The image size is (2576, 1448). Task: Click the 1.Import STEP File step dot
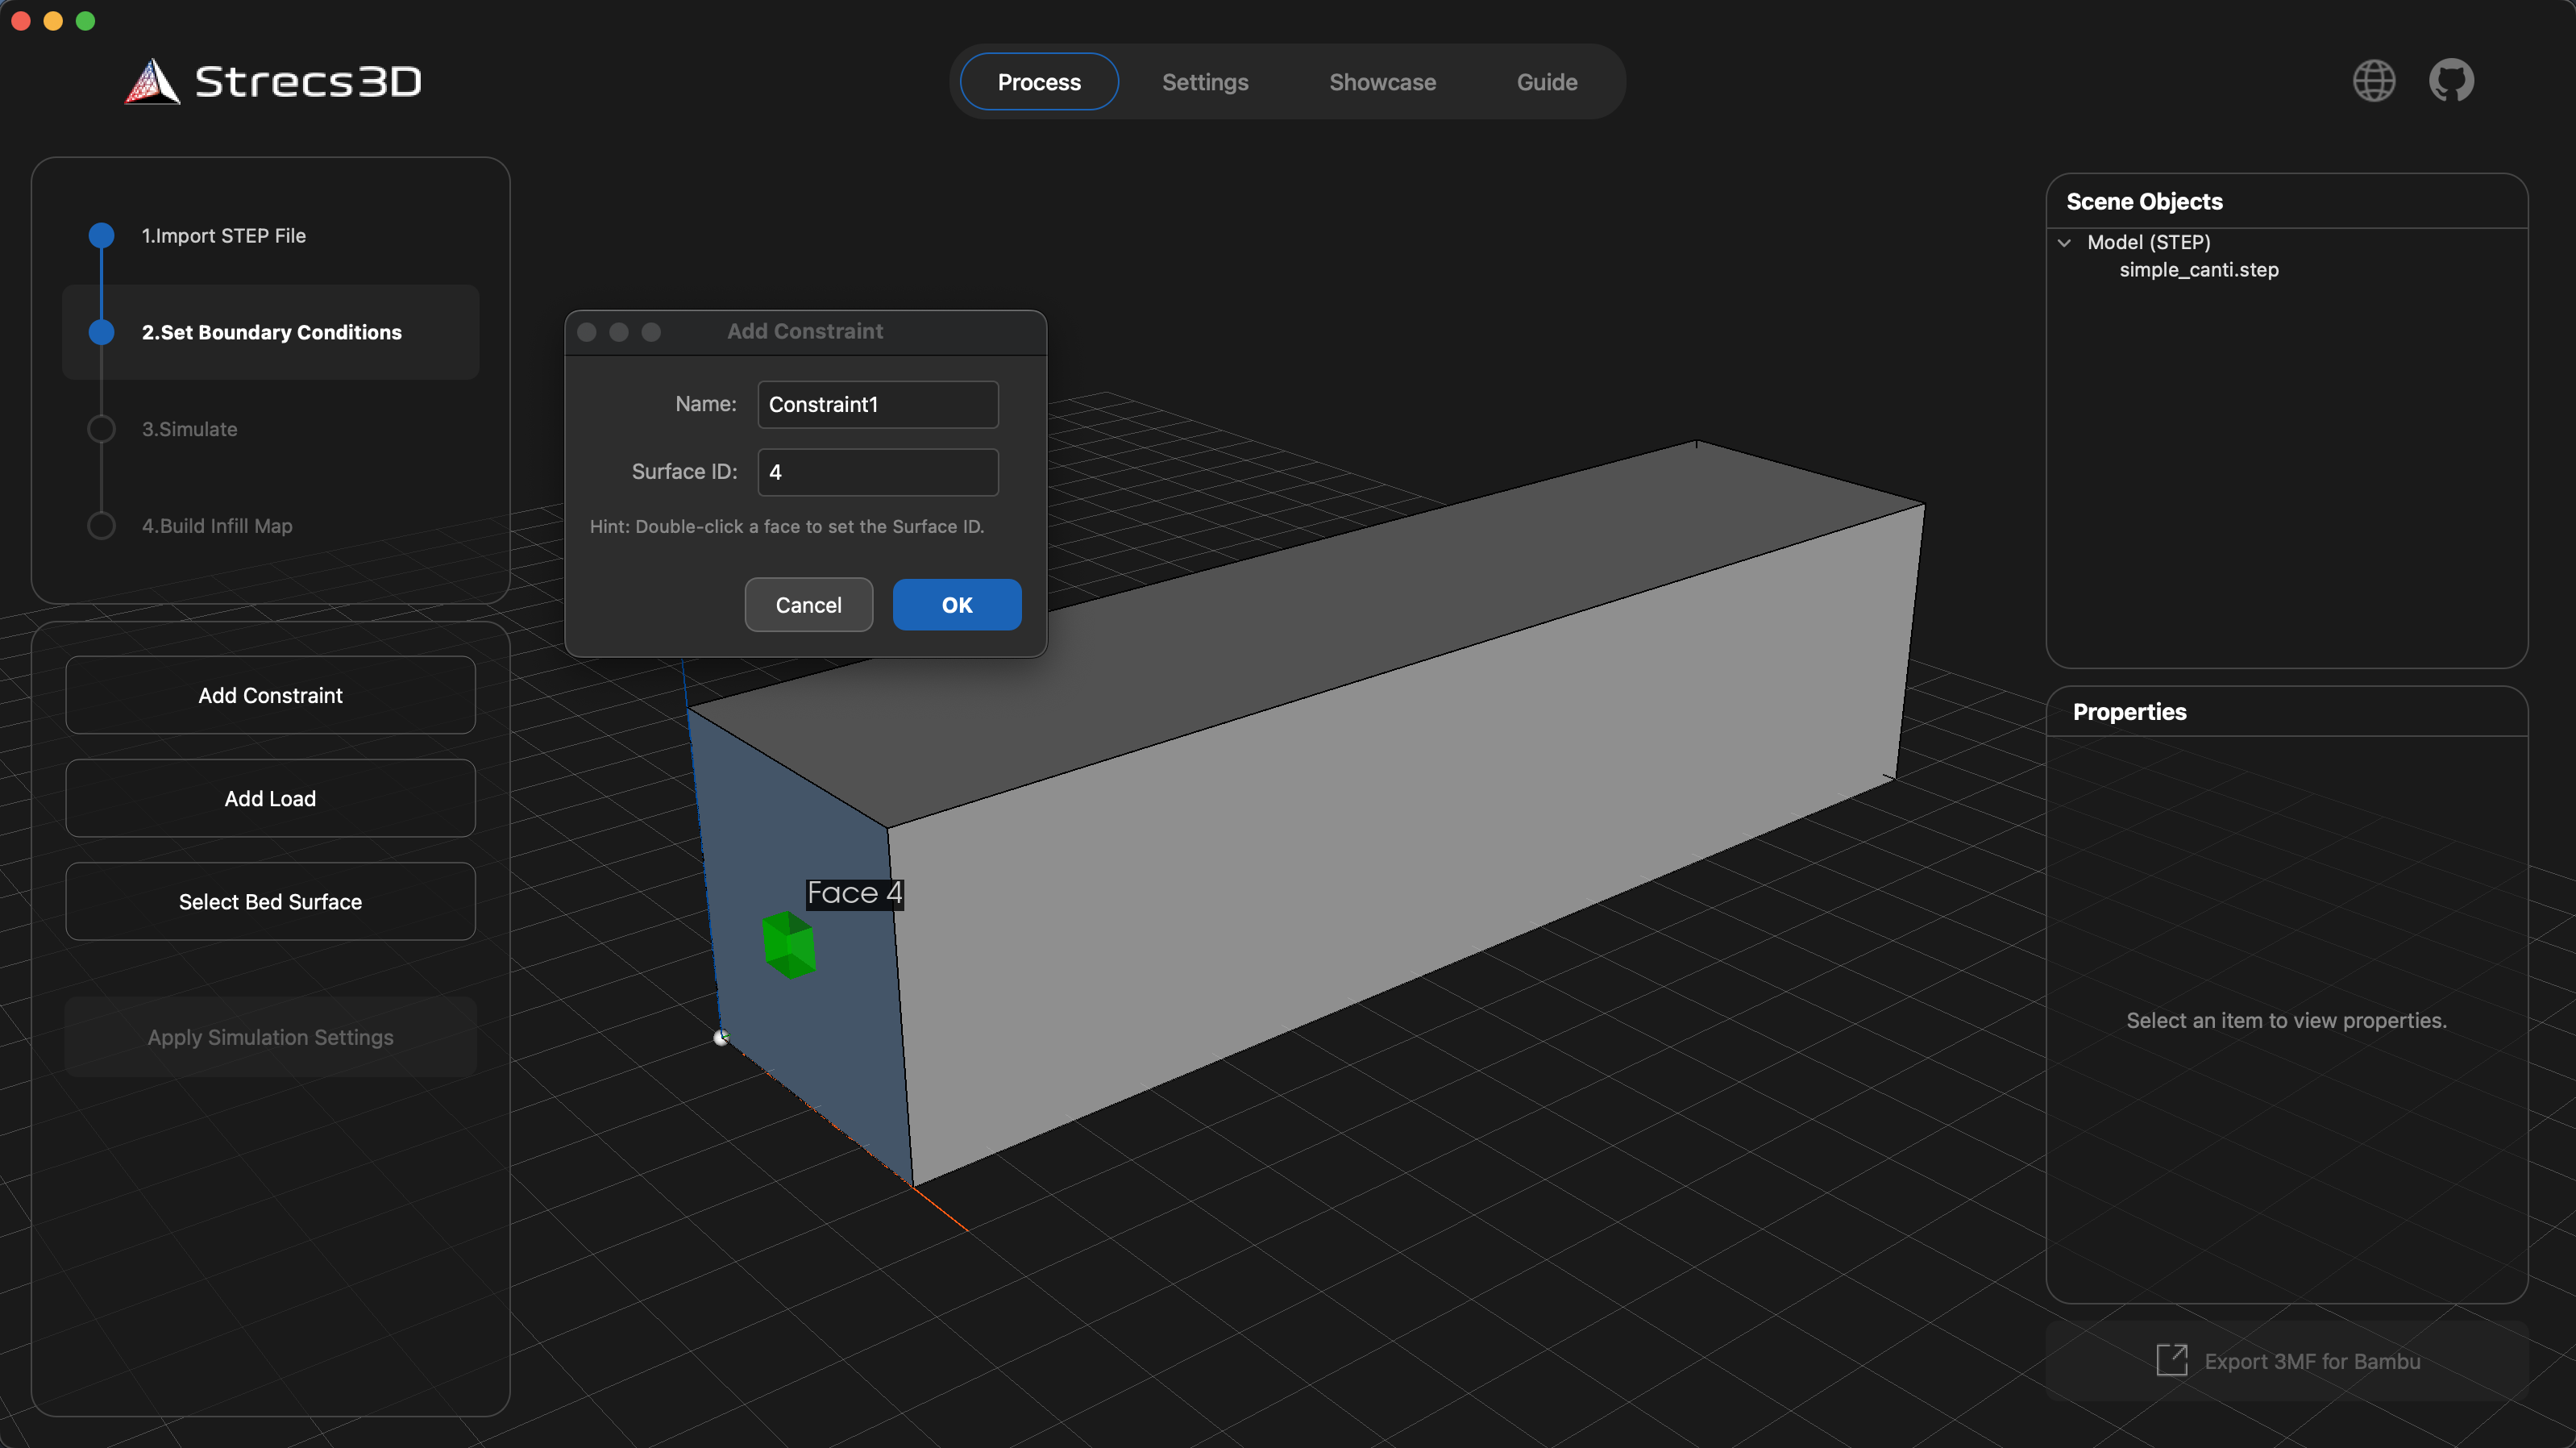(x=101, y=236)
